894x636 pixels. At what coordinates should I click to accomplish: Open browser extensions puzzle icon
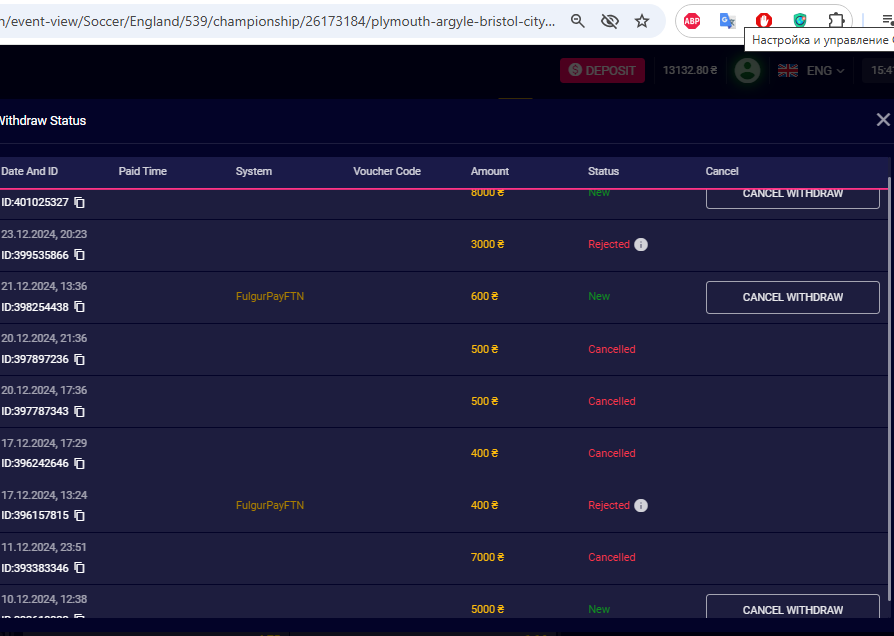click(x=835, y=21)
